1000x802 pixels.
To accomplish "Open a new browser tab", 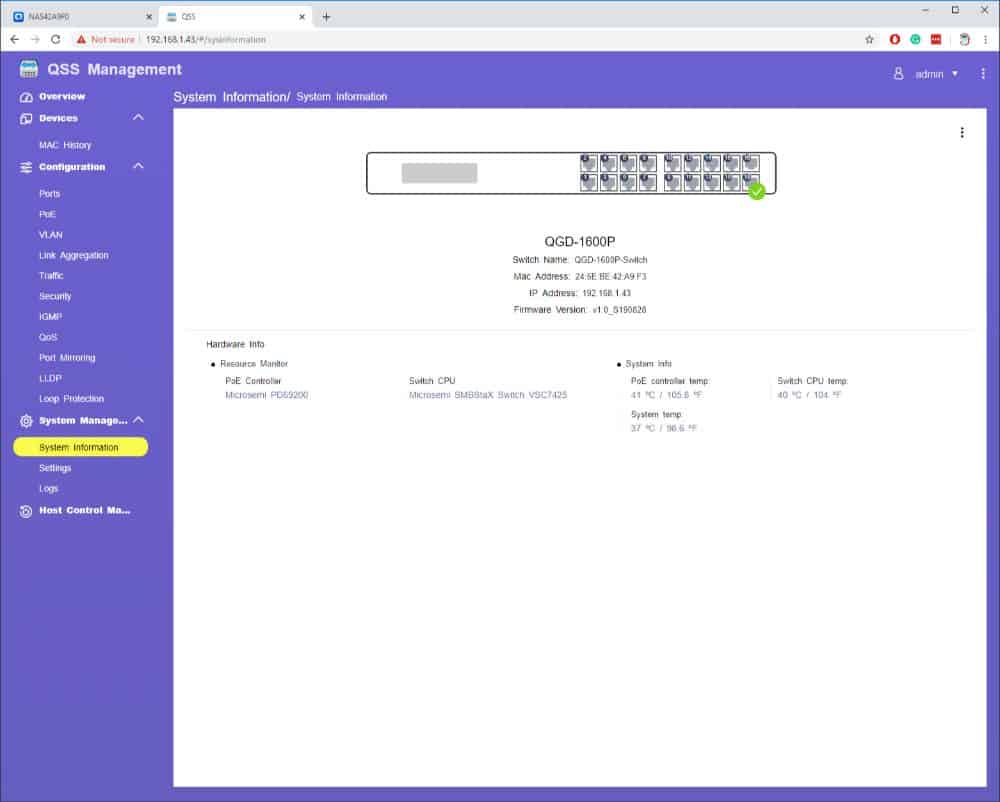I will [x=326, y=16].
